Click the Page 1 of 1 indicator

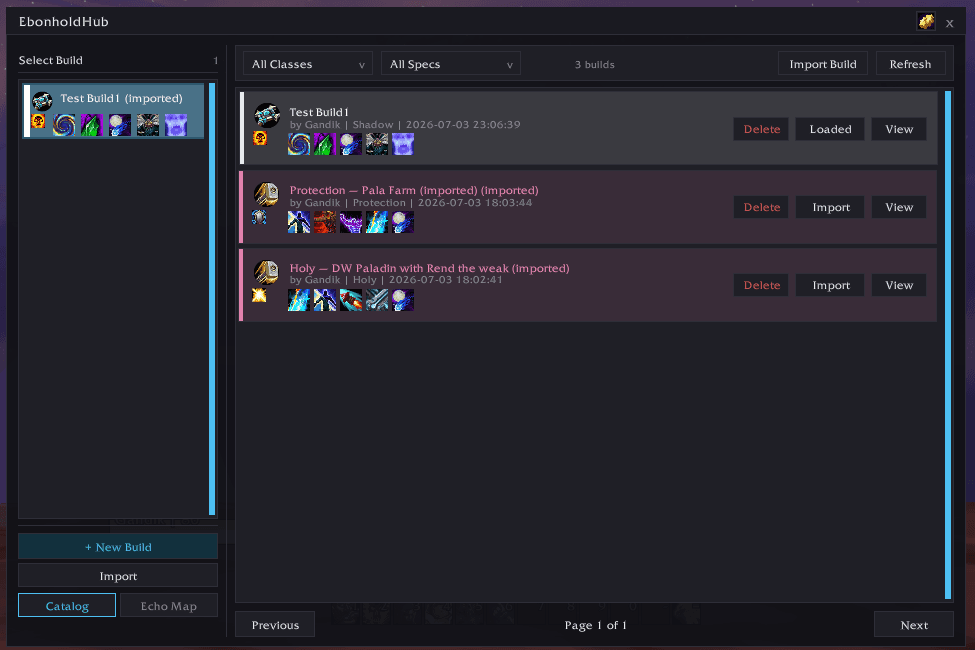coord(595,625)
